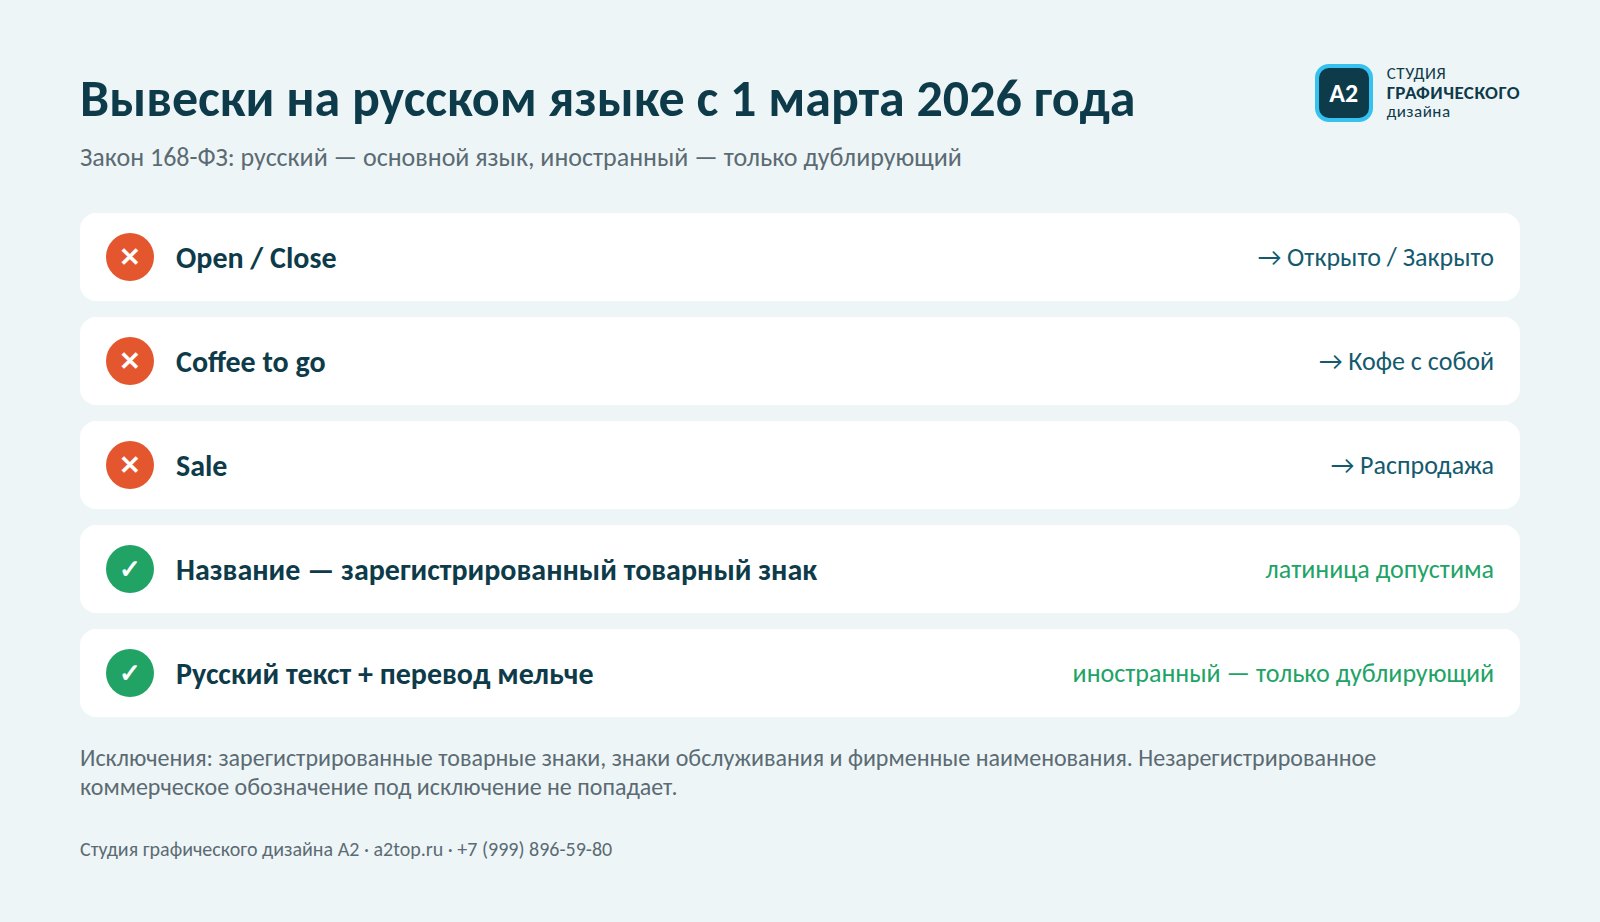Click red cross icon beside Coffee to go
1600x922 pixels.
pos(130,361)
